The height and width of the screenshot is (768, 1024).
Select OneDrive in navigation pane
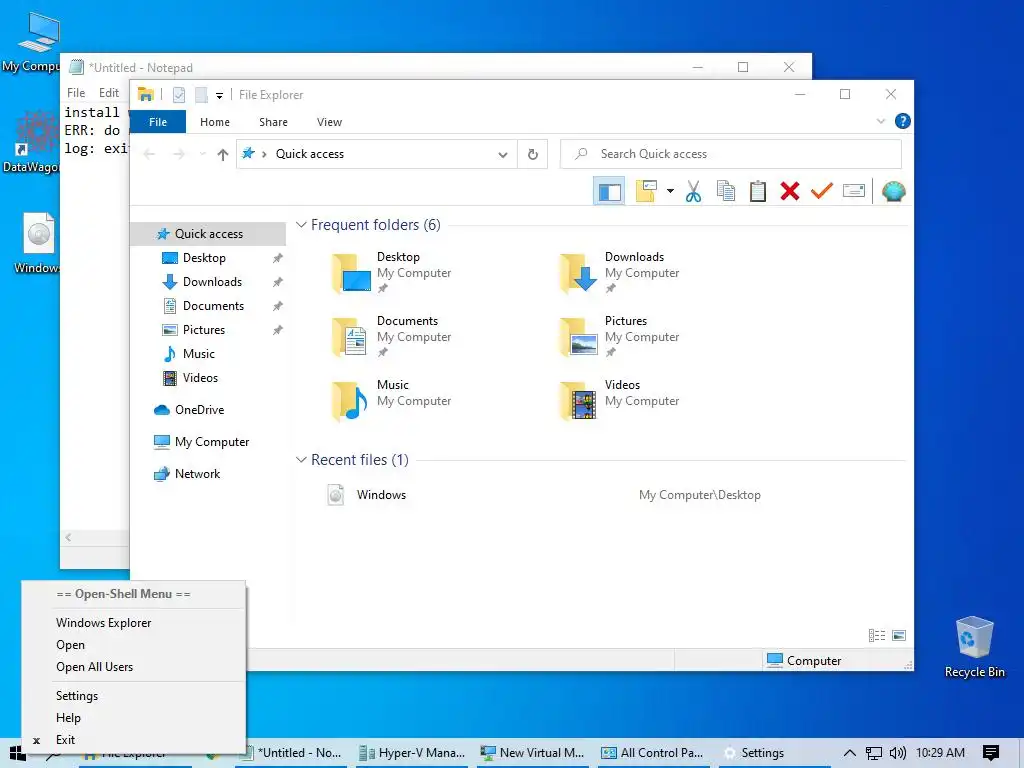click(199, 409)
